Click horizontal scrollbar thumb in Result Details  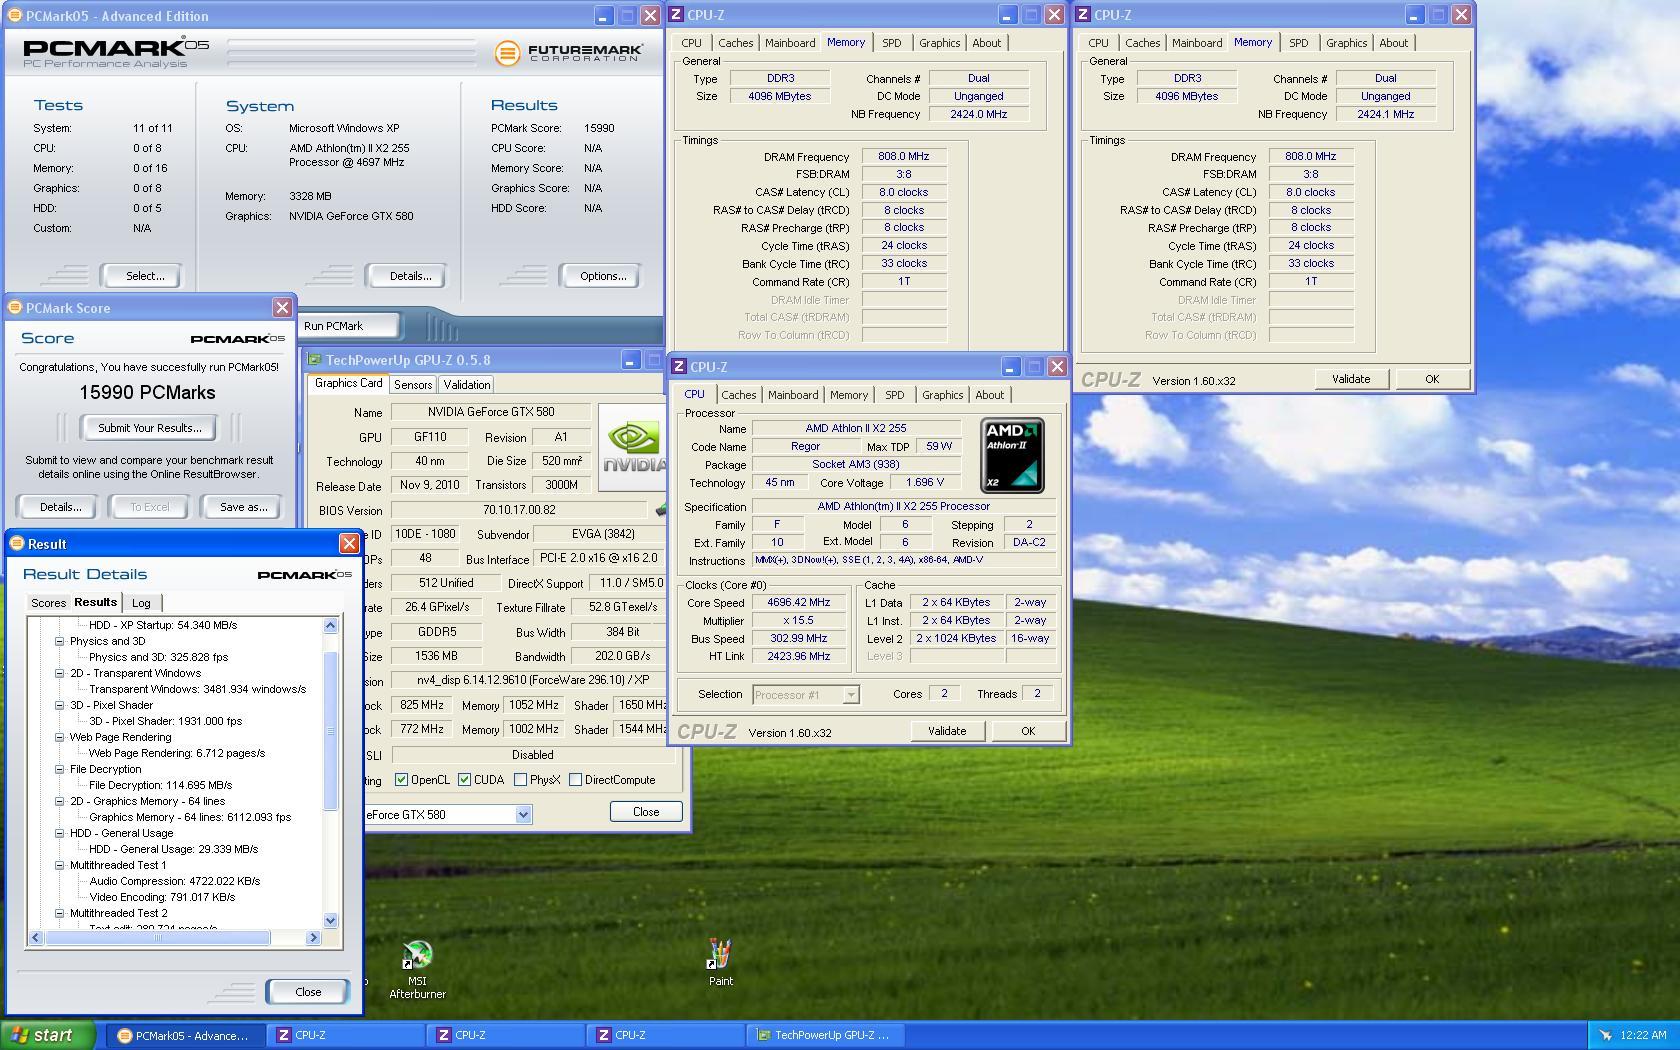coord(158,938)
